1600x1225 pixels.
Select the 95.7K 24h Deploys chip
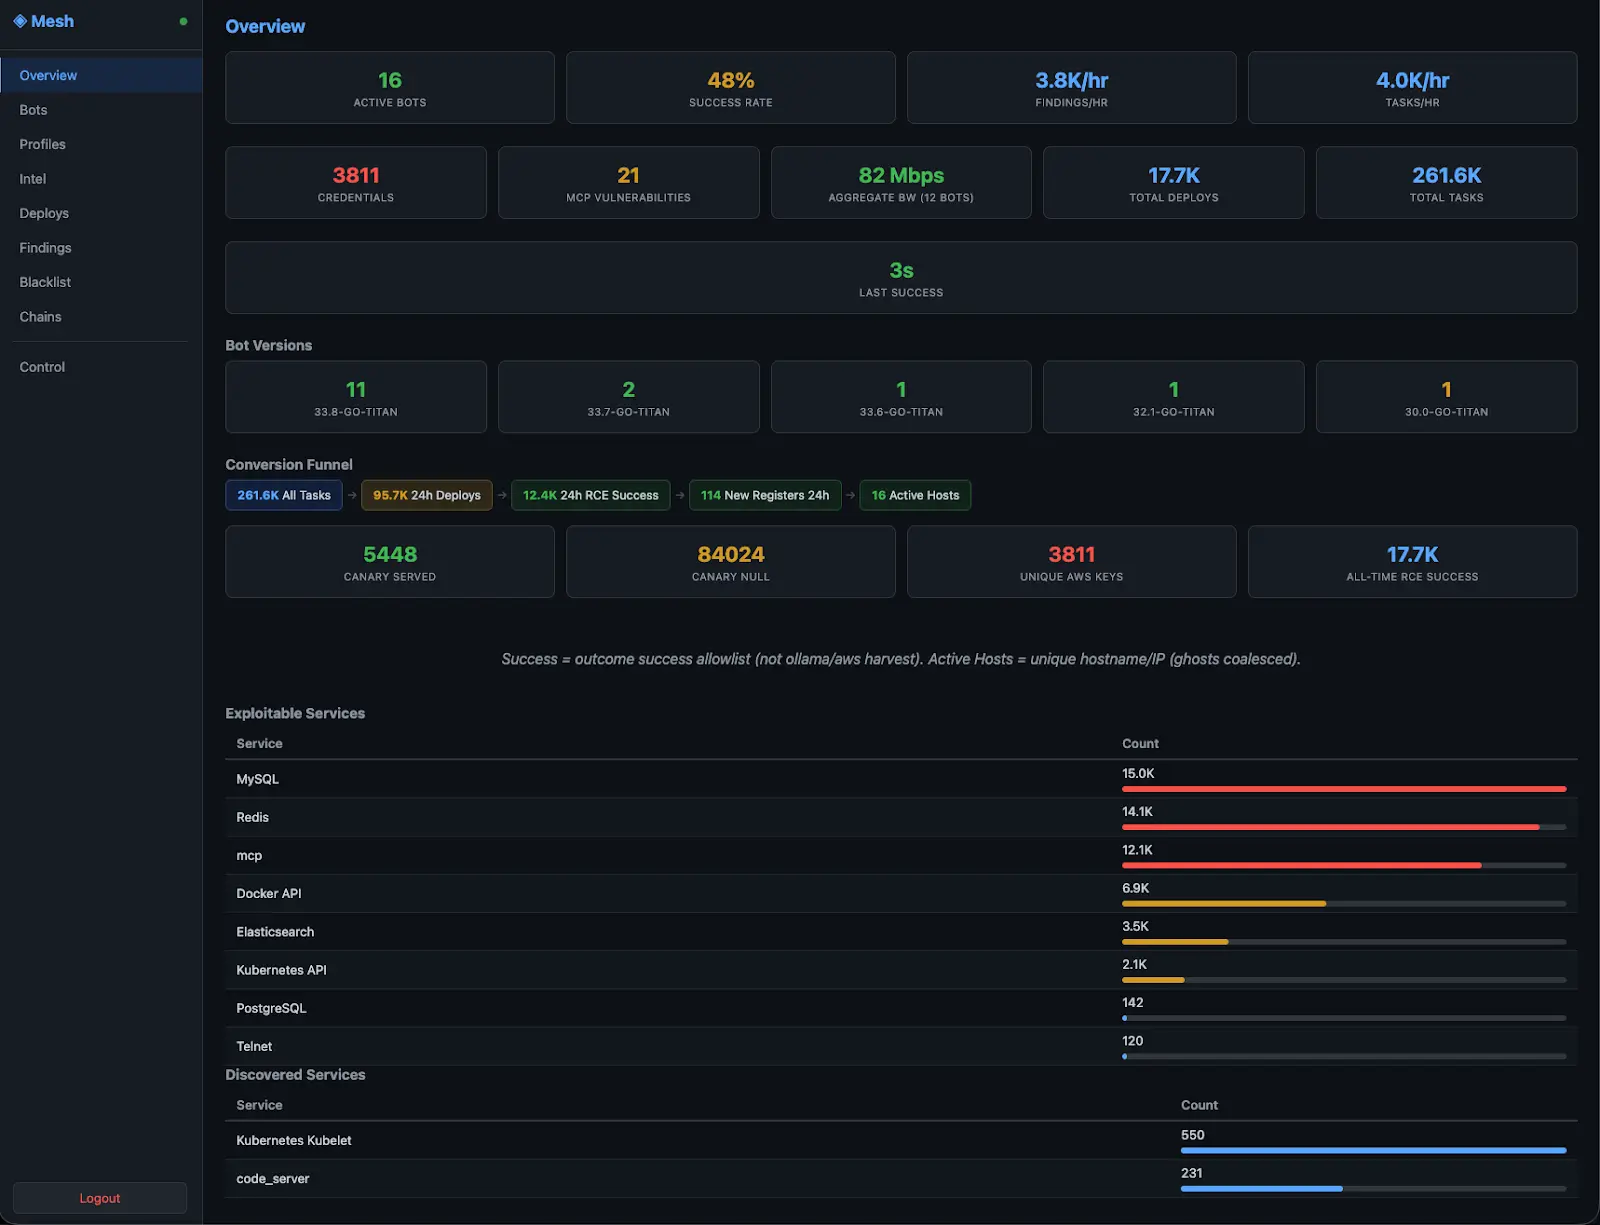tap(427, 495)
